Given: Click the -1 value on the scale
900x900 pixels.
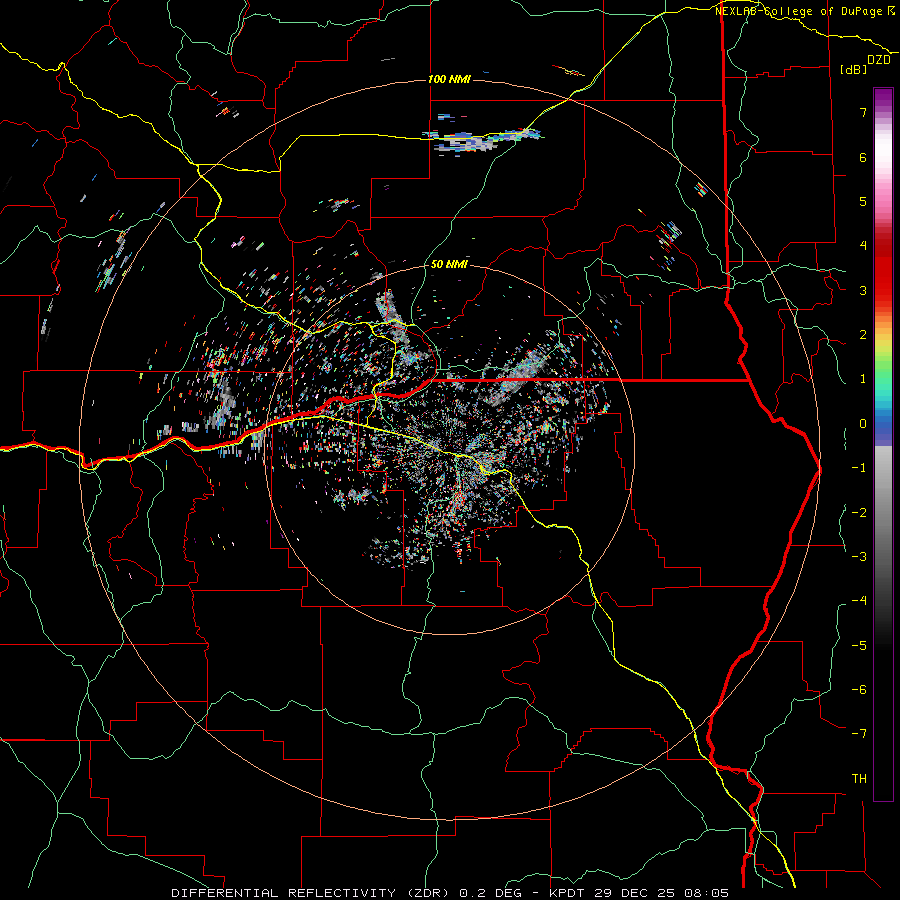Looking at the screenshot, I should [859, 468].
